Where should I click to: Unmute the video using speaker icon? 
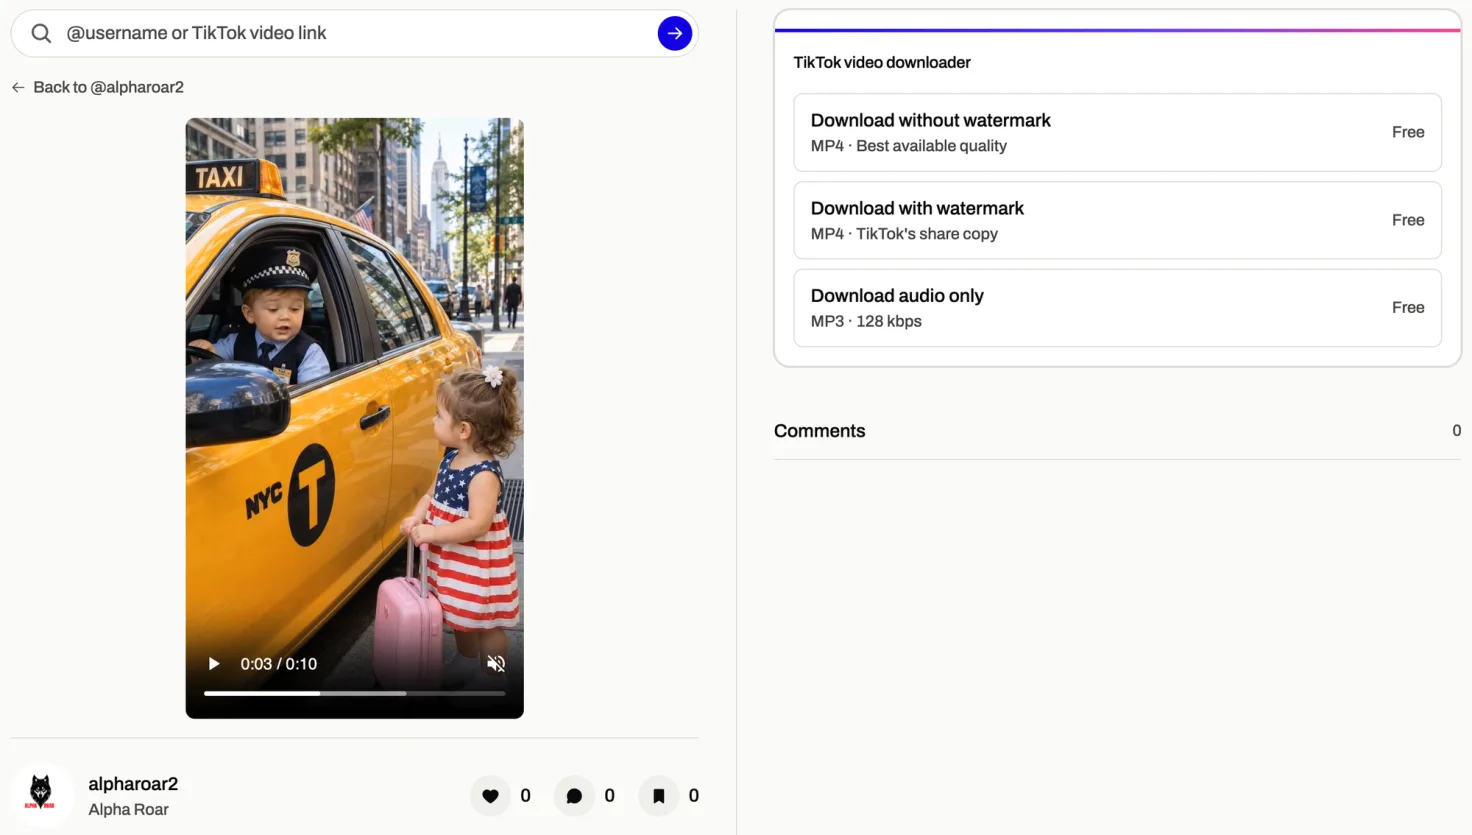coord(496,664)
